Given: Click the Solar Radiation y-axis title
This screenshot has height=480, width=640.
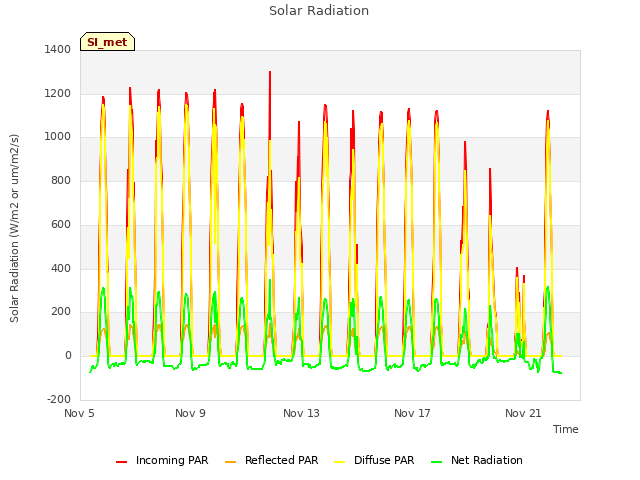Looking at the screenshot, I should 14,228.
